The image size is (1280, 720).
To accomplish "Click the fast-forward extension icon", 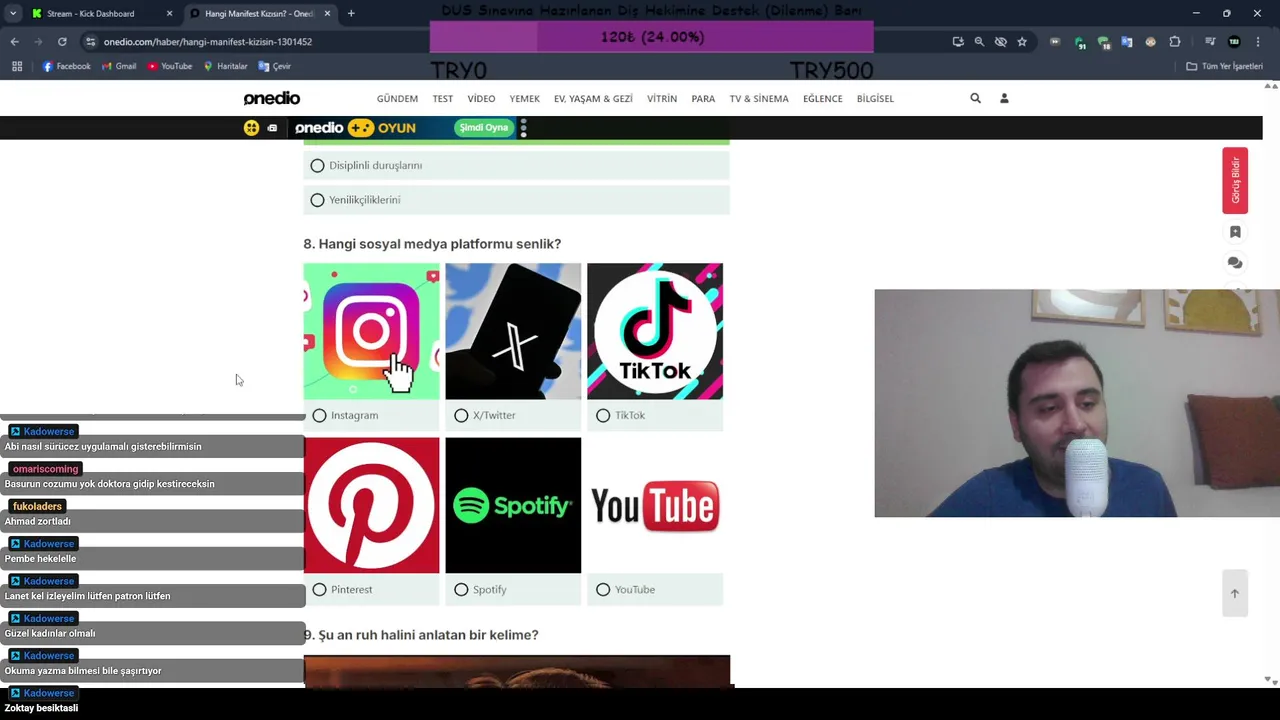I will [x=1055, y=42].
